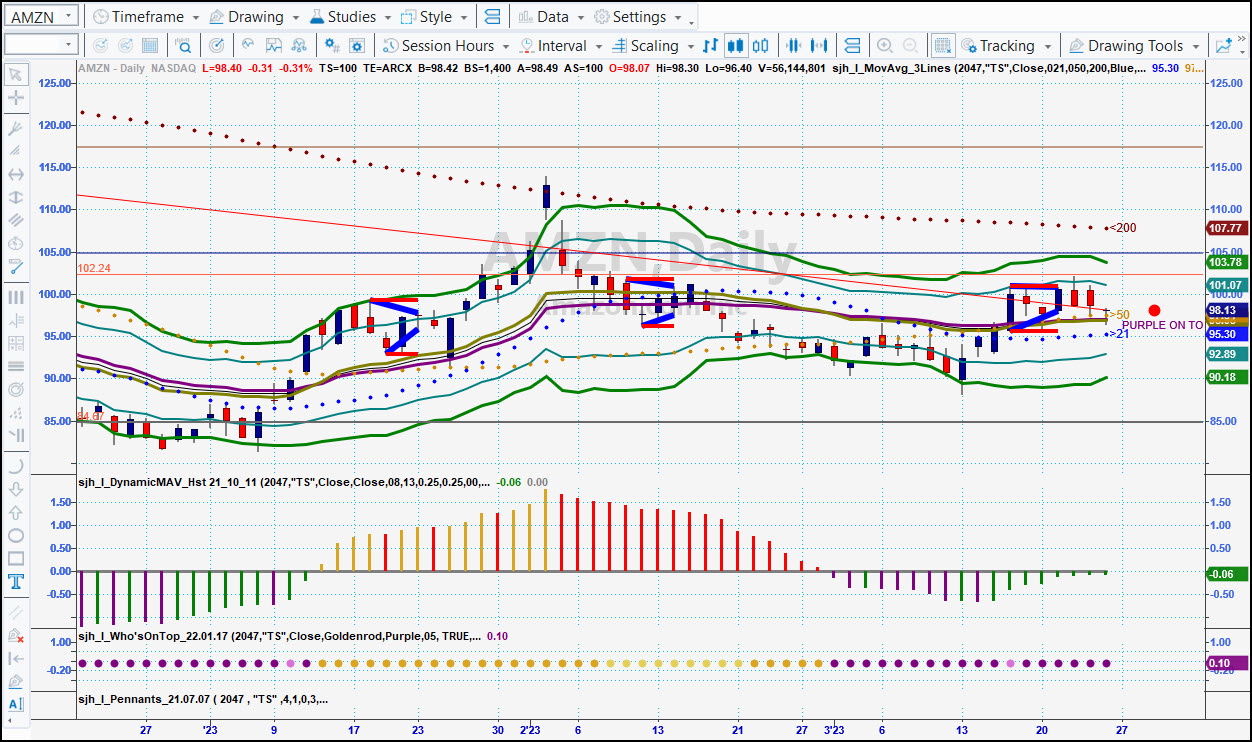This screenshot has width=1252, height=742.
Task: Switch to OHLC bar chart style
Action: tap(711, 46)
